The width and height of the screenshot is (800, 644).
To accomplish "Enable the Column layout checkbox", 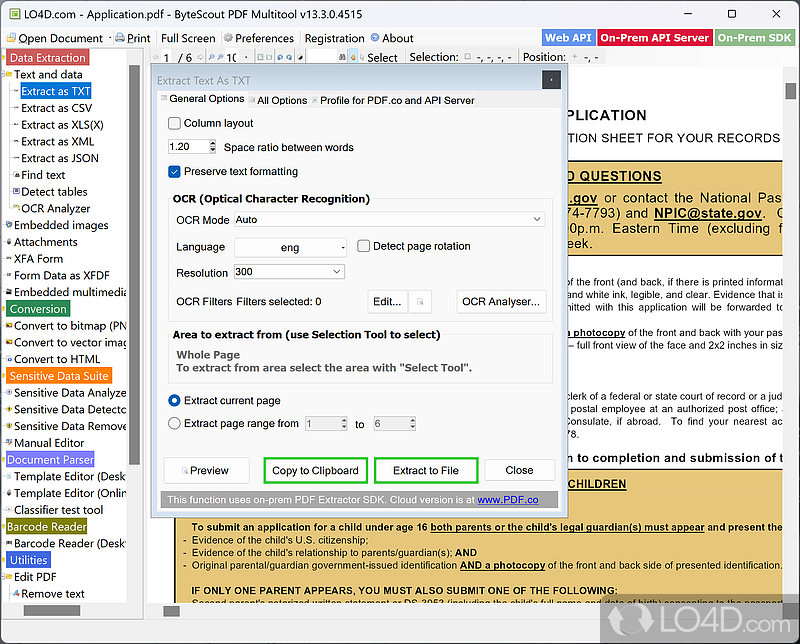I will [x=174, y=123].
